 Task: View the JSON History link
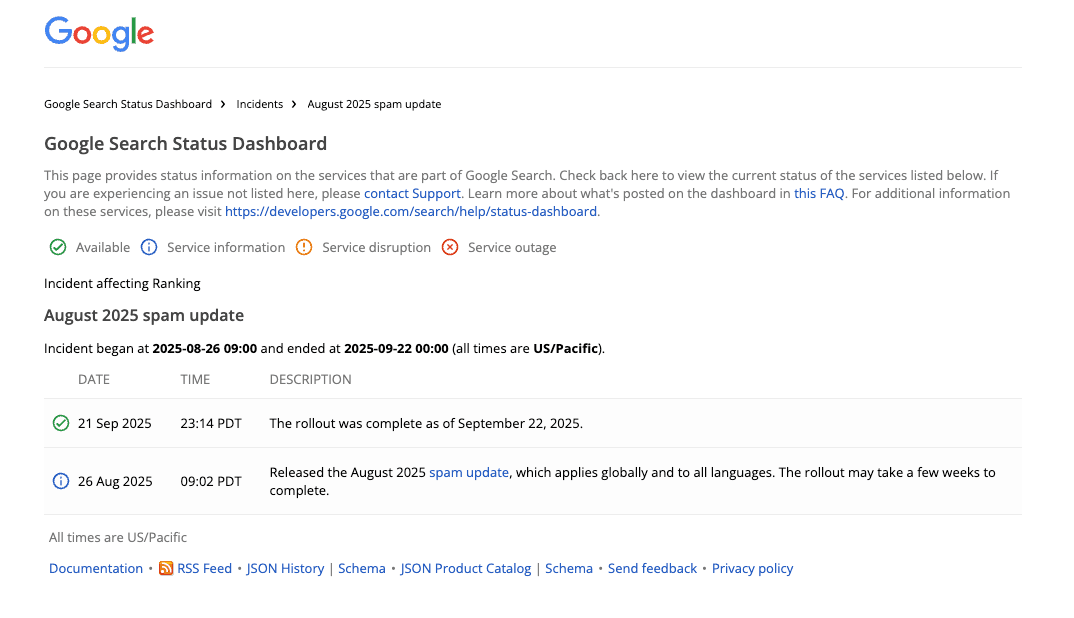click(285, 568)
